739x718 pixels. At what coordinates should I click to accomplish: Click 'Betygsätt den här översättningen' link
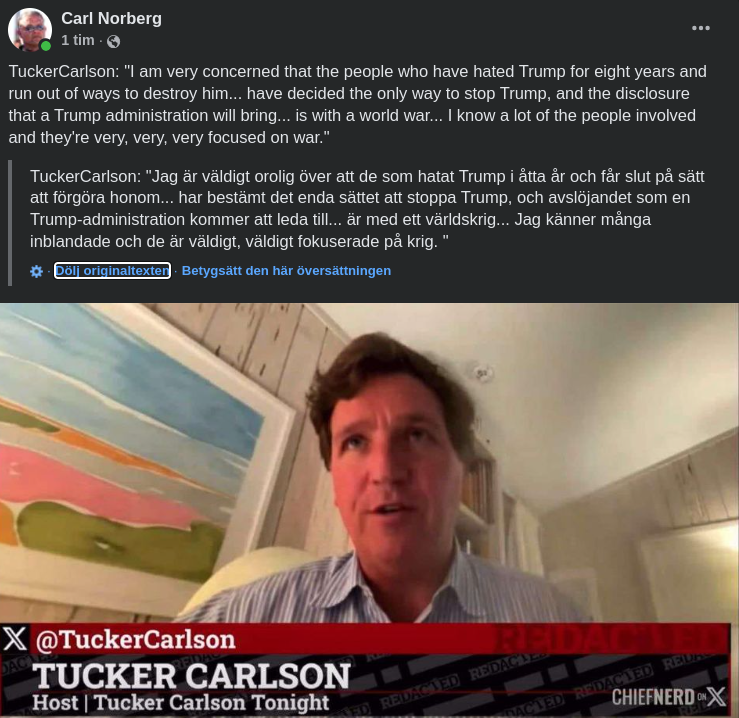click(x=286, y=271)
